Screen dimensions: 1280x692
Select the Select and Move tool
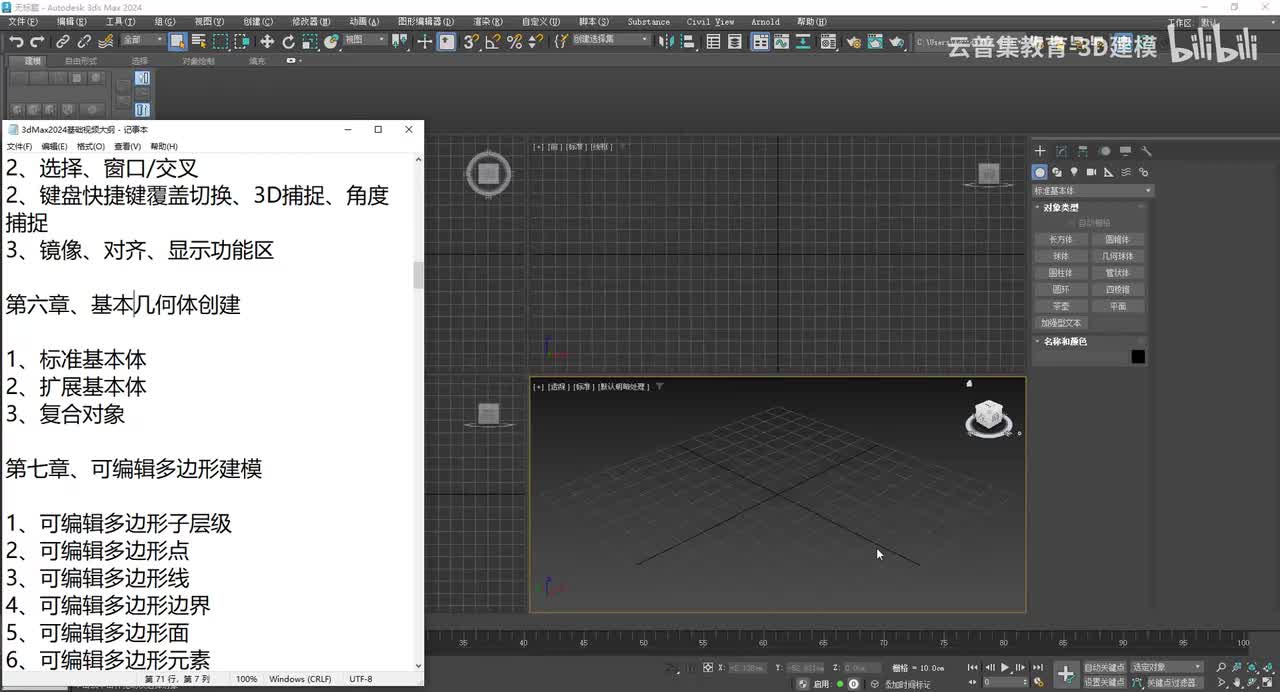pos(267,41)
